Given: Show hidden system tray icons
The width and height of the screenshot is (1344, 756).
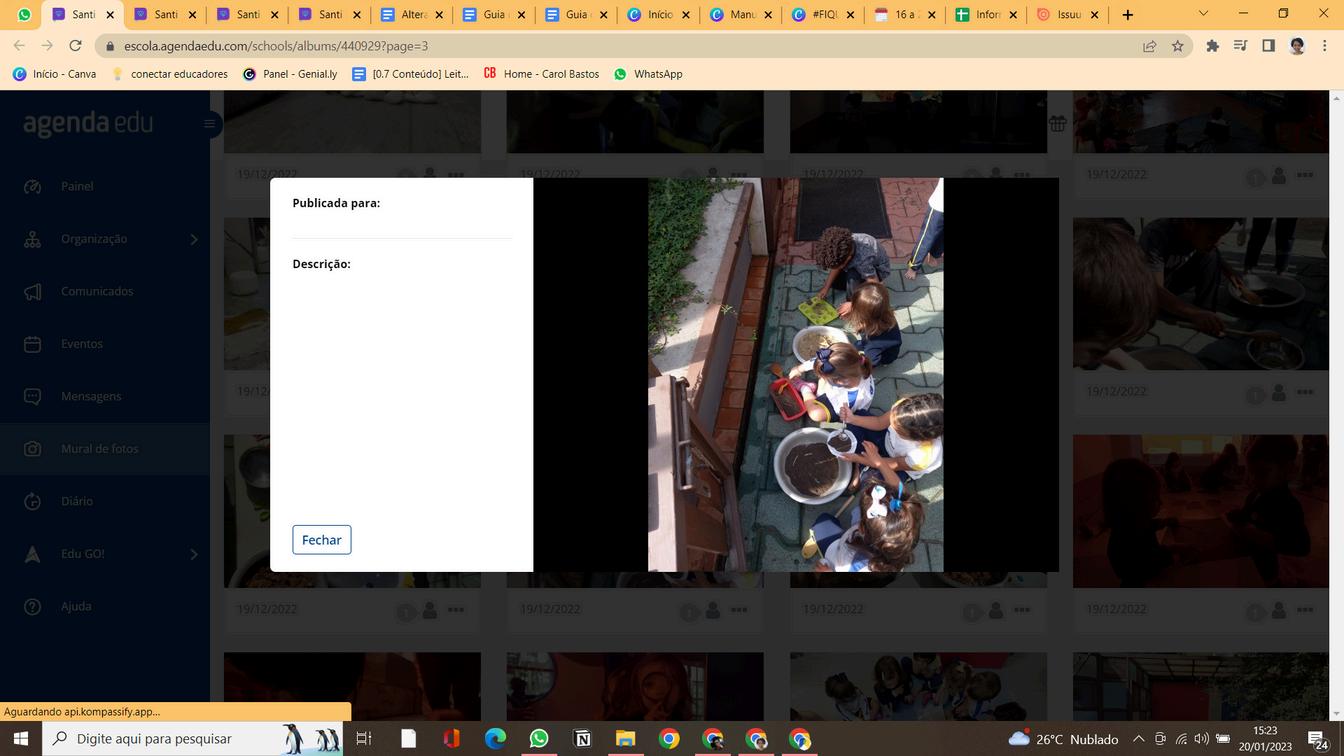Looking at the screenshot, I should coord(1138,739).
